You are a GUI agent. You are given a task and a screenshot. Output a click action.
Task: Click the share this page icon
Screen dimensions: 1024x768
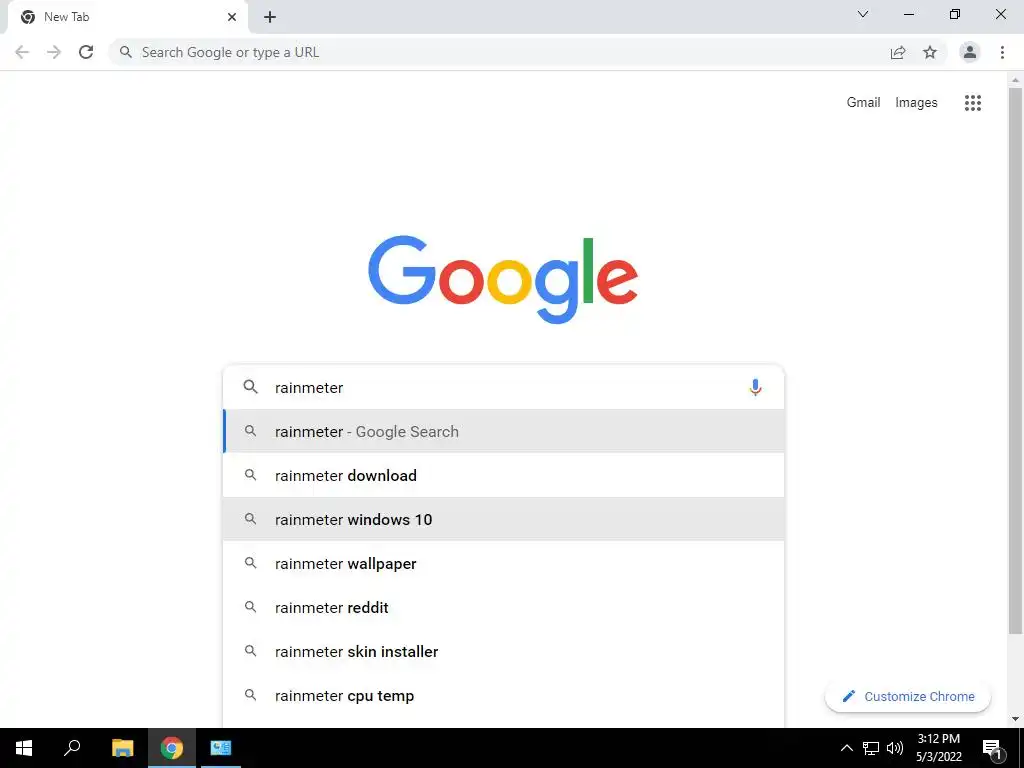(x=898, y=52)
